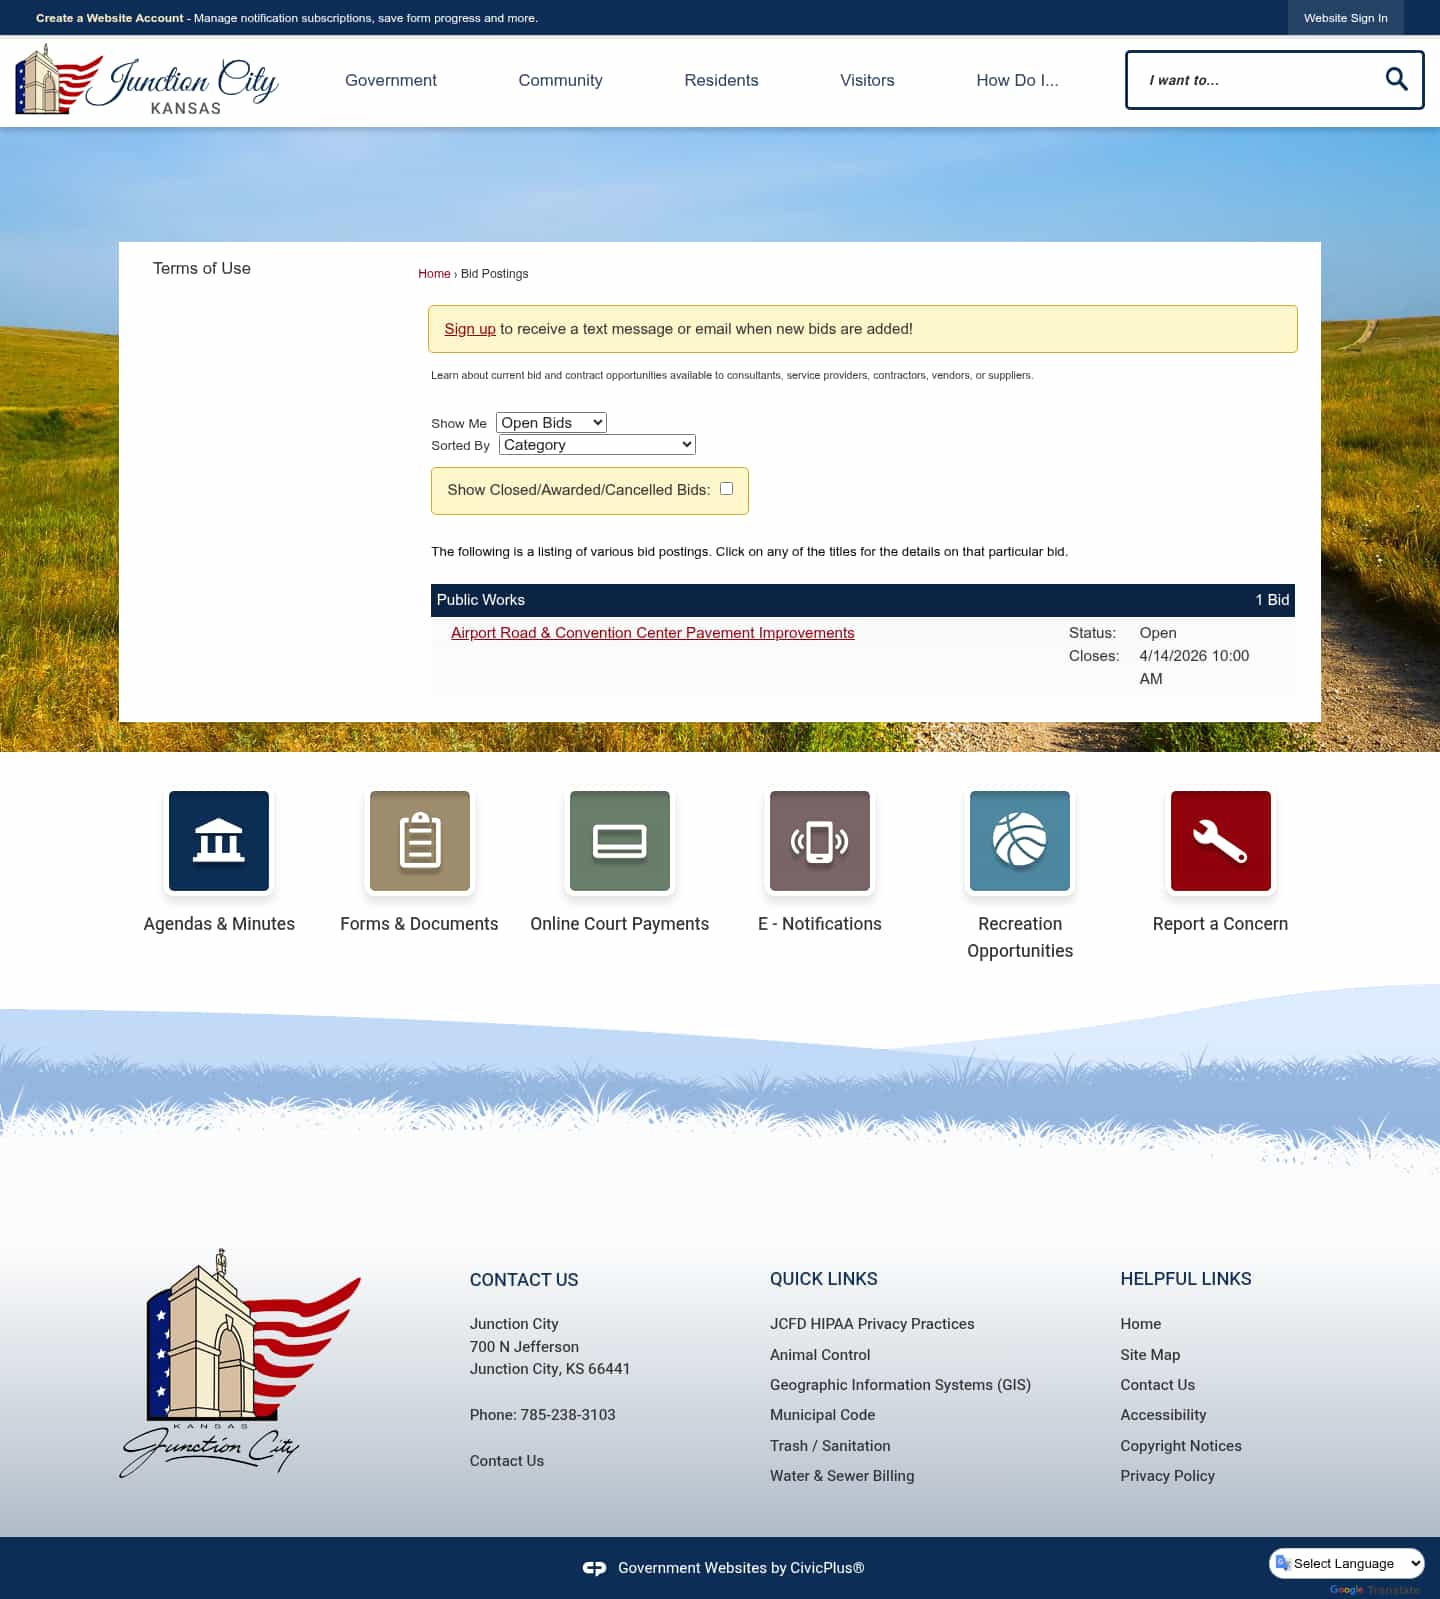1440x1599 pixels.
Task: Open the Select Language dropdown
Action: pyautogui.click(x=1347, y=1563)
